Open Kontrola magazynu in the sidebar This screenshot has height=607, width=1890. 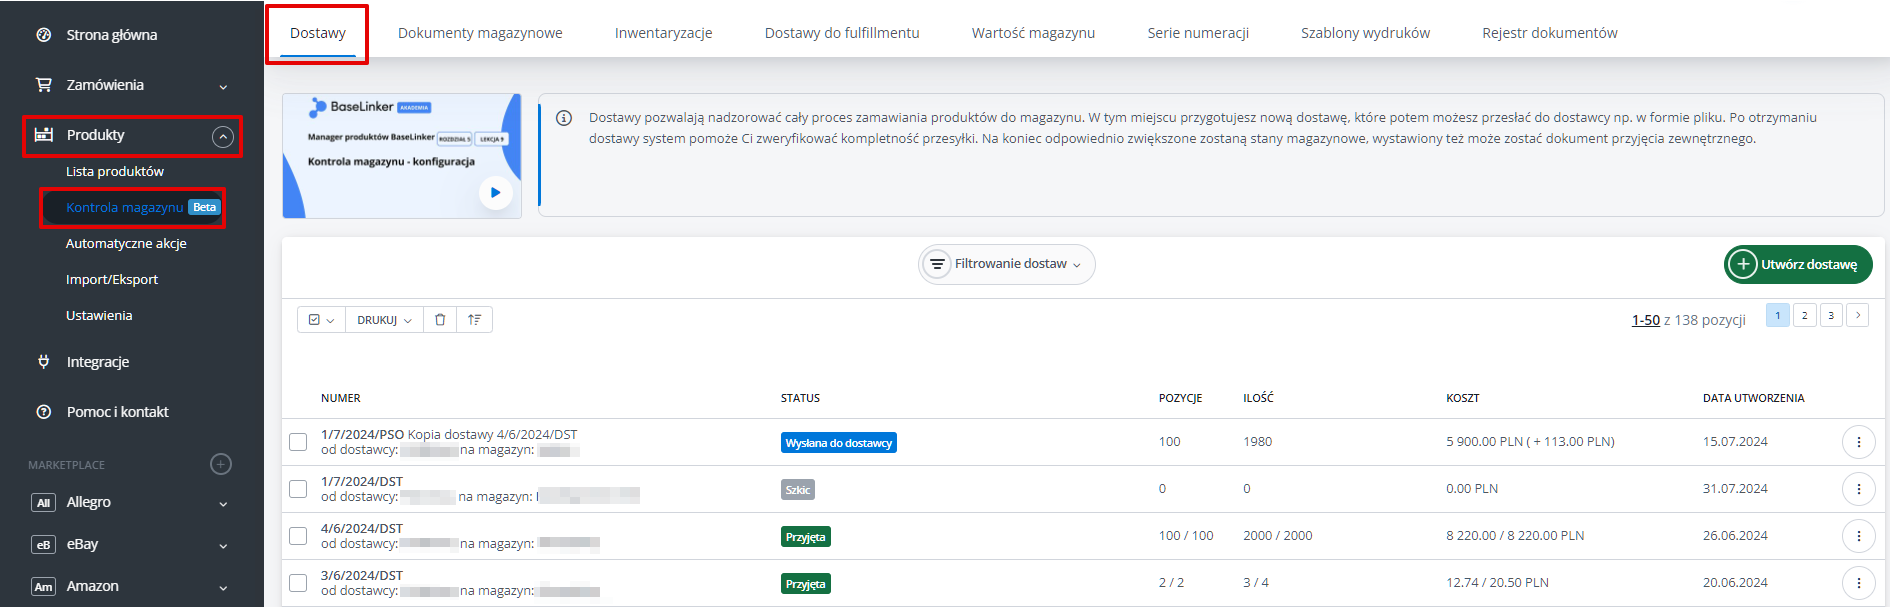(x=125, y=208)
